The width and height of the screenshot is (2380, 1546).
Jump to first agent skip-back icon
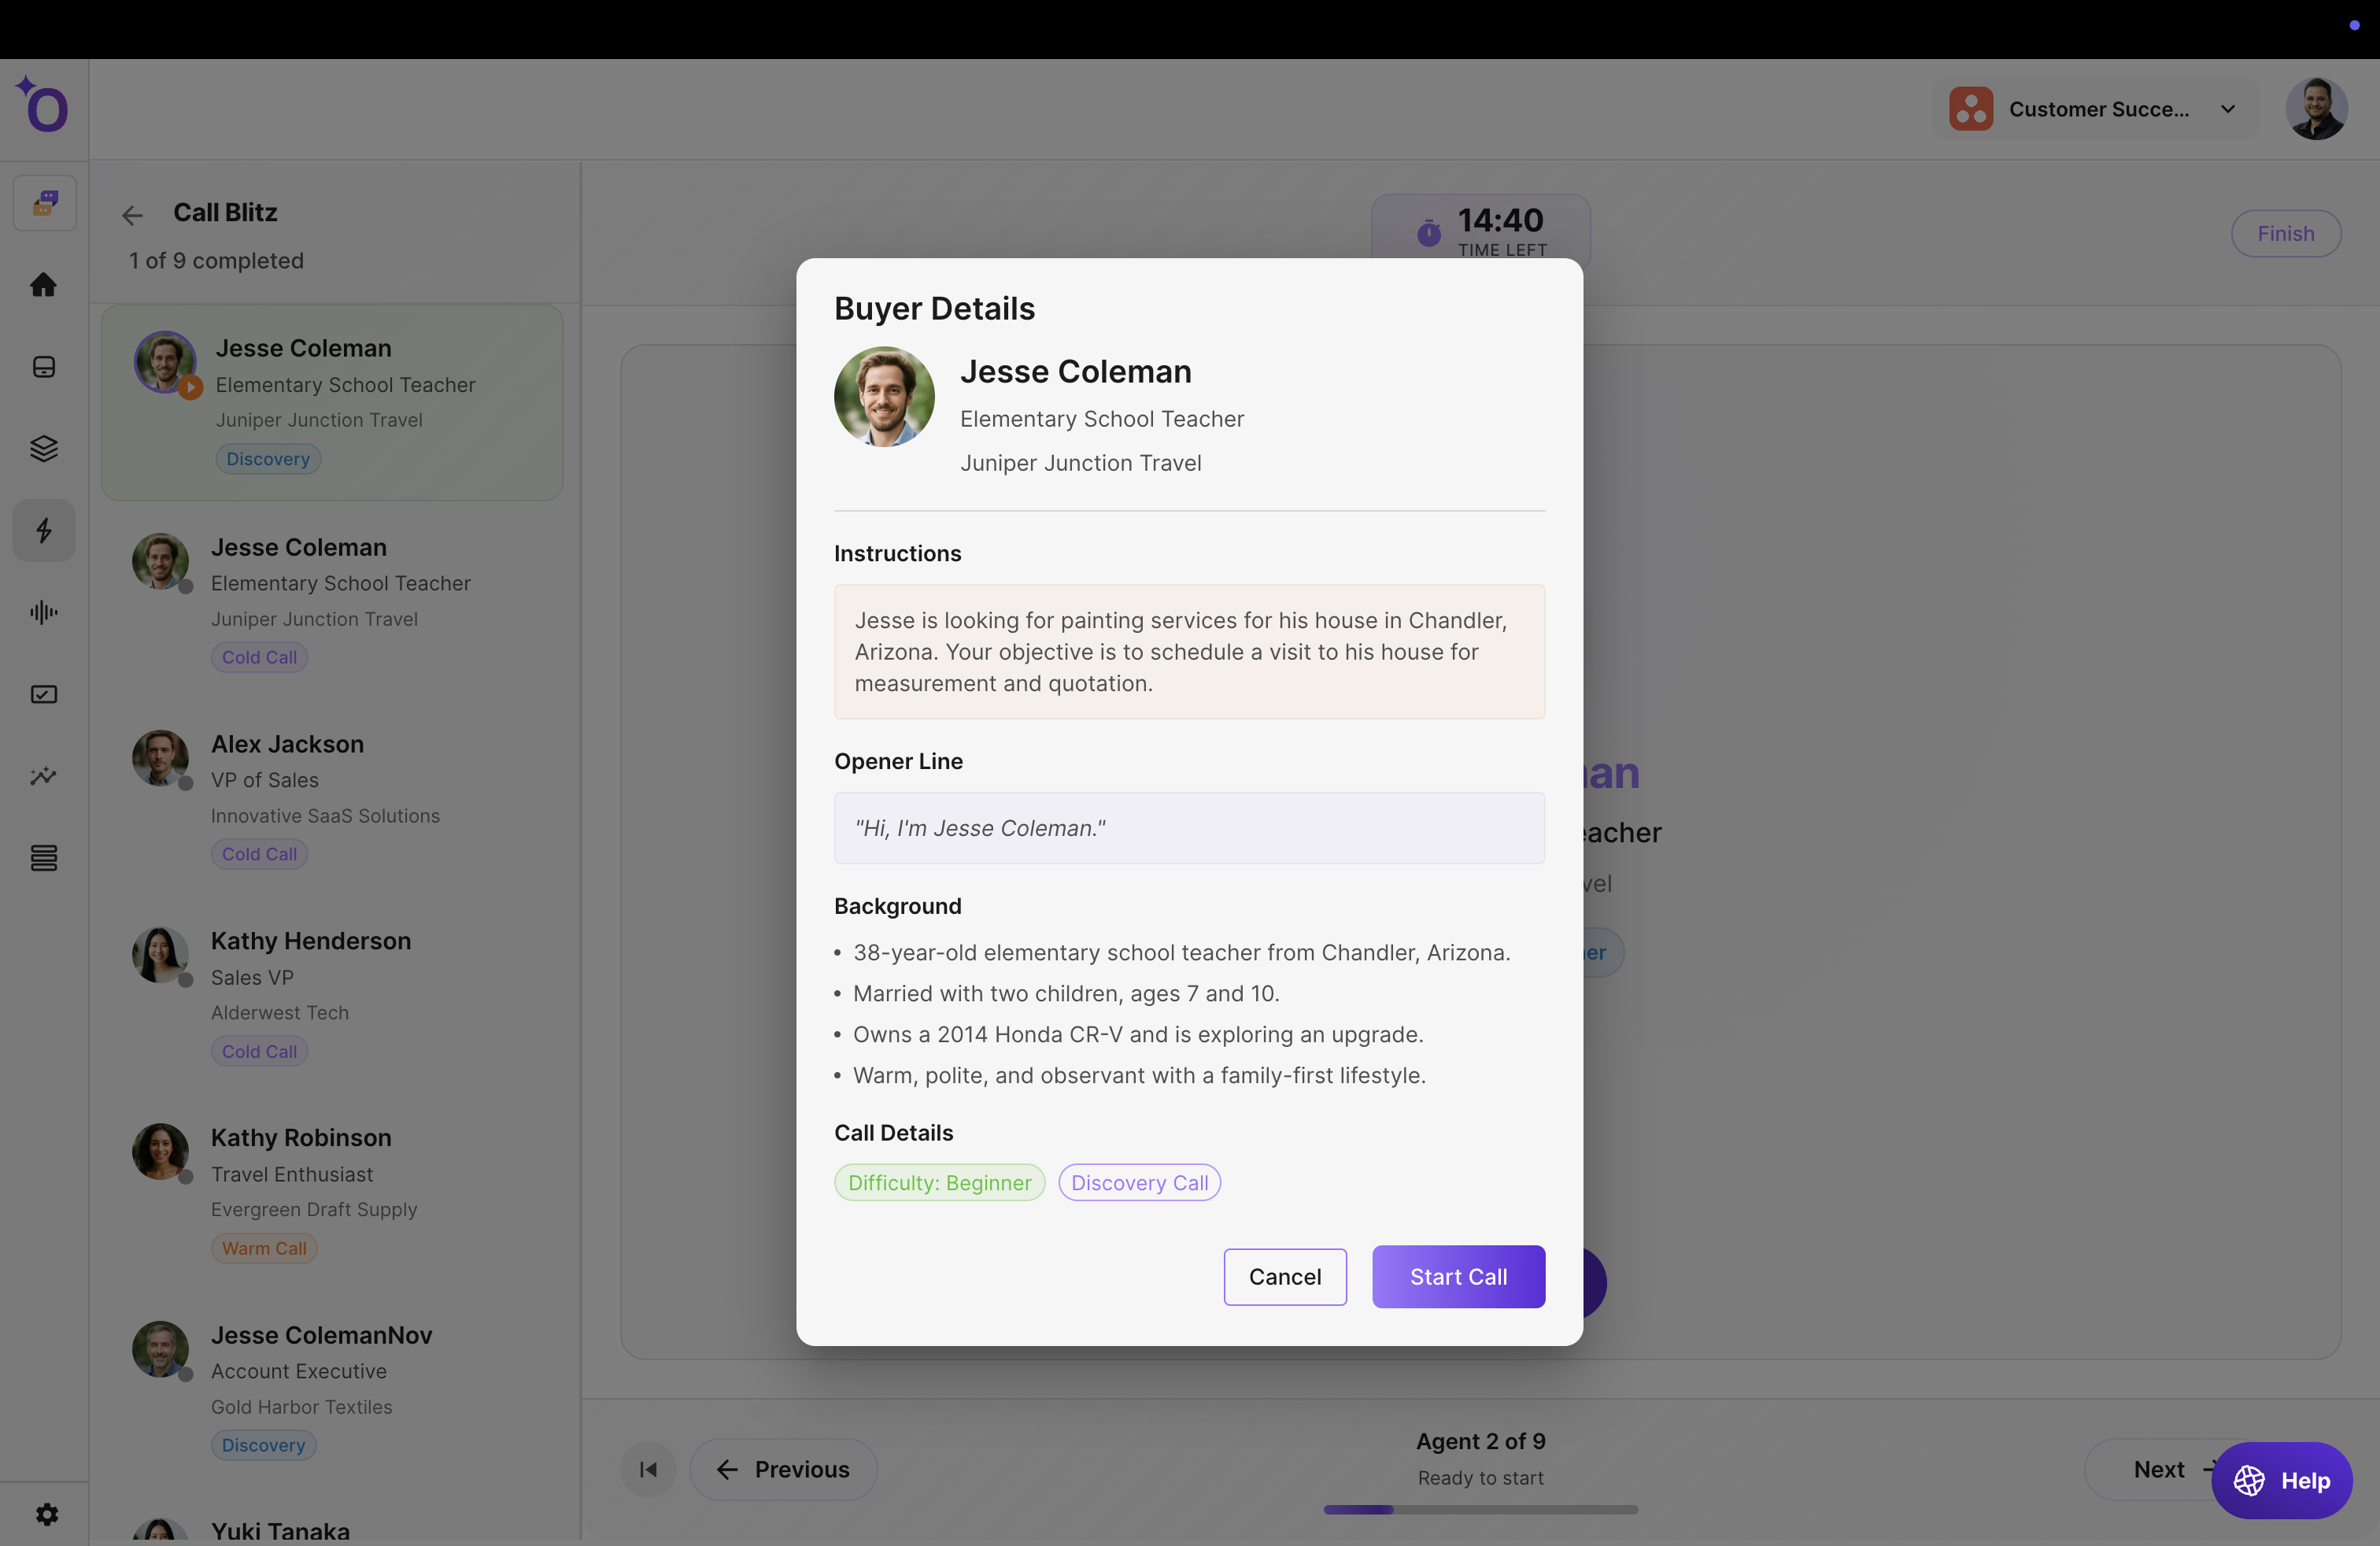click(x=648, y=1469)
